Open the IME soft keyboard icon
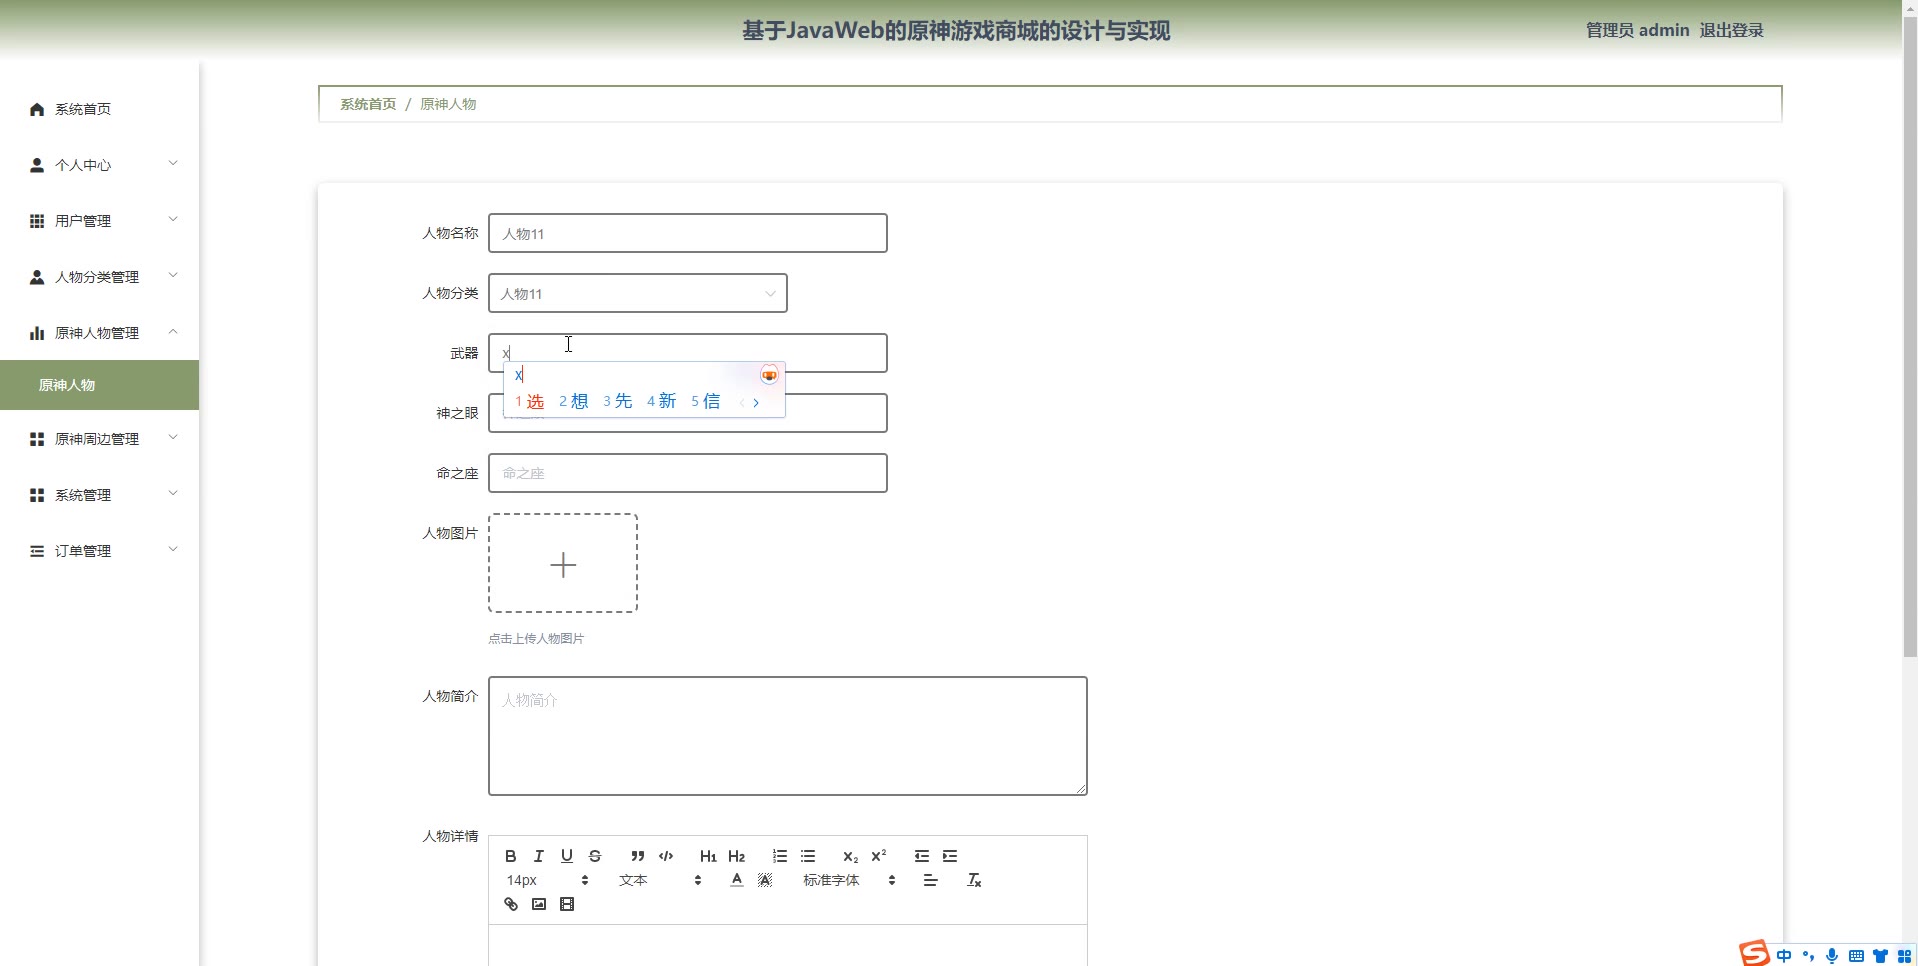1918x966 pixels. tap(1856, 956)
